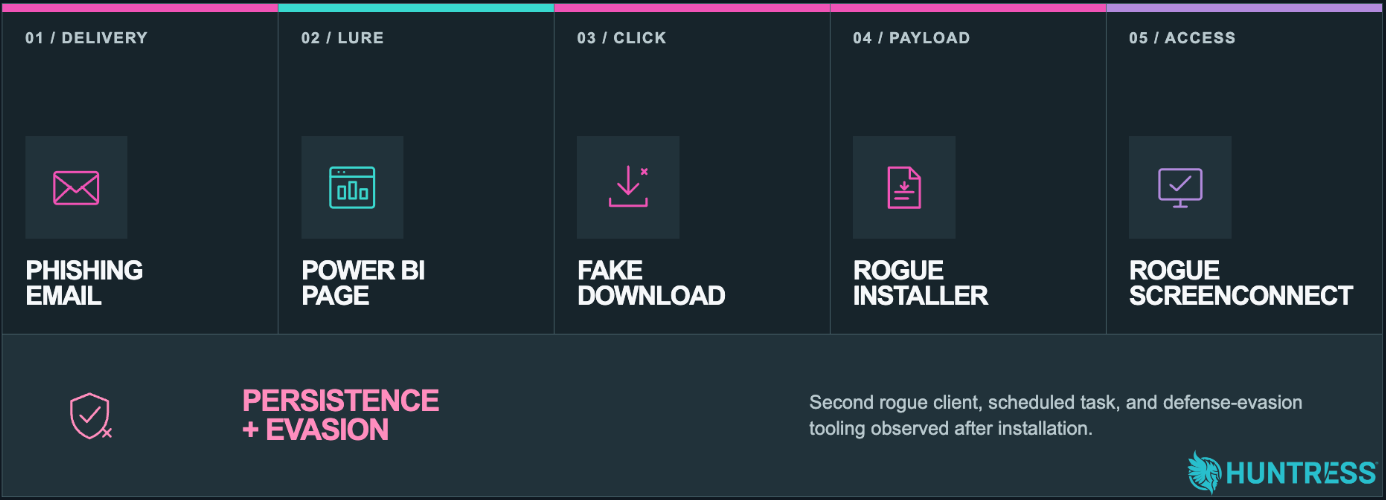
Task: Select the "04 / PAYLOAD" step label
Action: tap(911, 38)
